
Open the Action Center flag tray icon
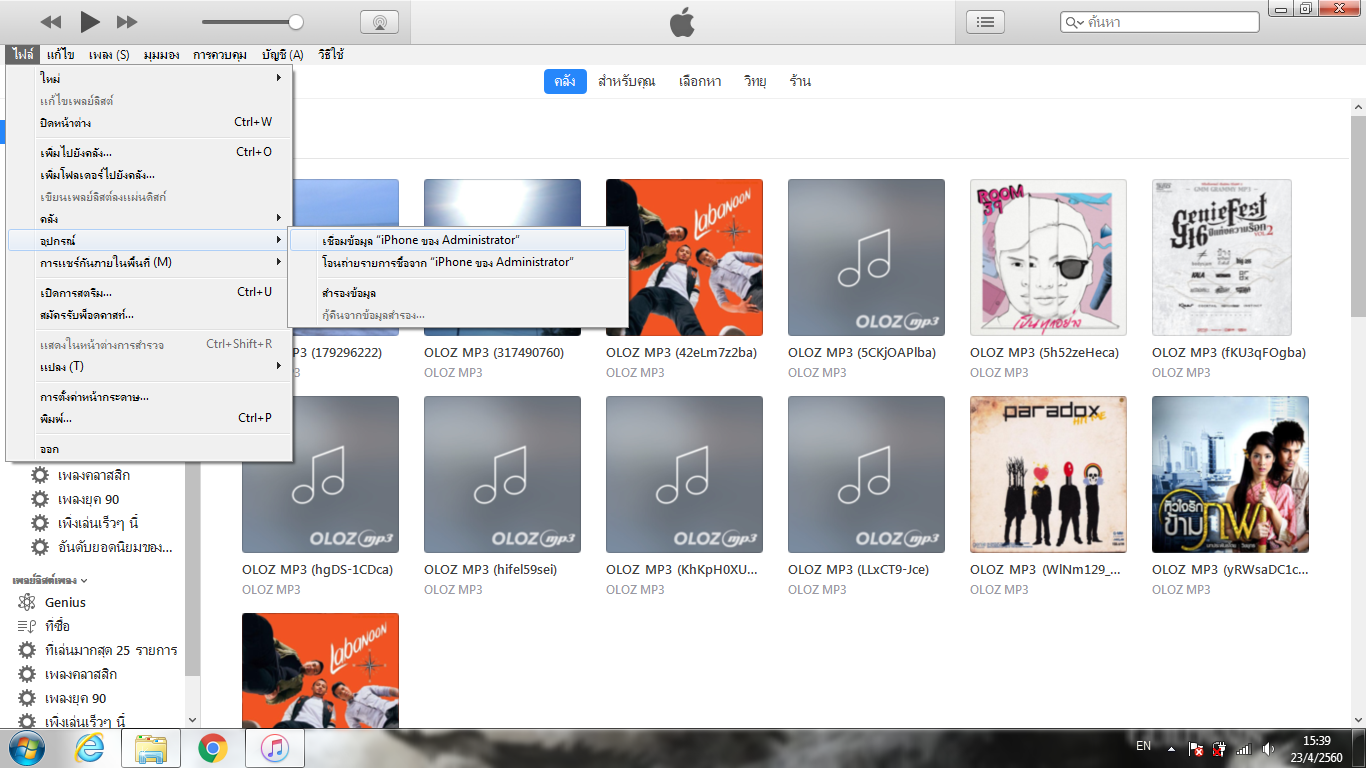(1194, 749)
